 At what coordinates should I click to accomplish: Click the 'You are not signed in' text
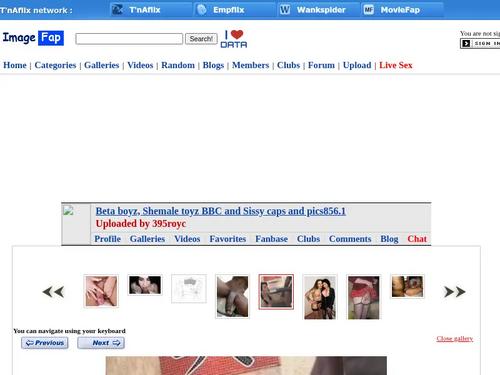480,33
